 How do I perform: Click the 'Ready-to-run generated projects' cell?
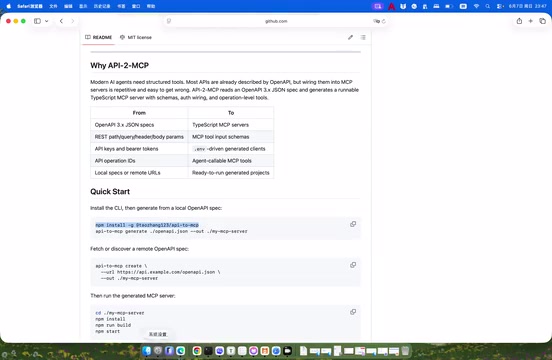[231, 172]
